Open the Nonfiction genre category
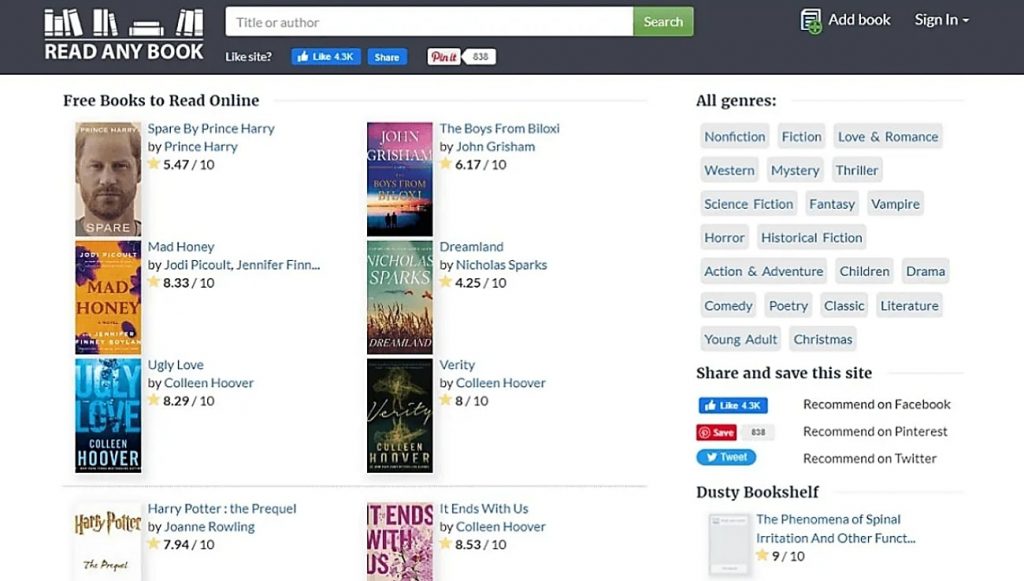The width and height of the screenshot is (1024, 581). point(734,136)
